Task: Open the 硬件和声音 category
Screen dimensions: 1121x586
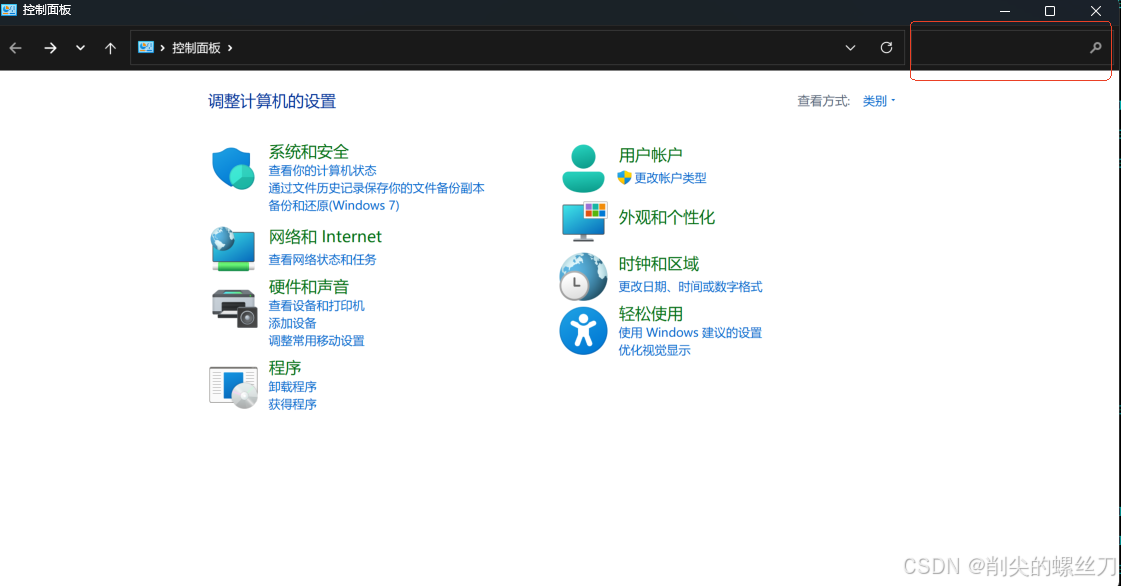Action: [x=309, y=287]
